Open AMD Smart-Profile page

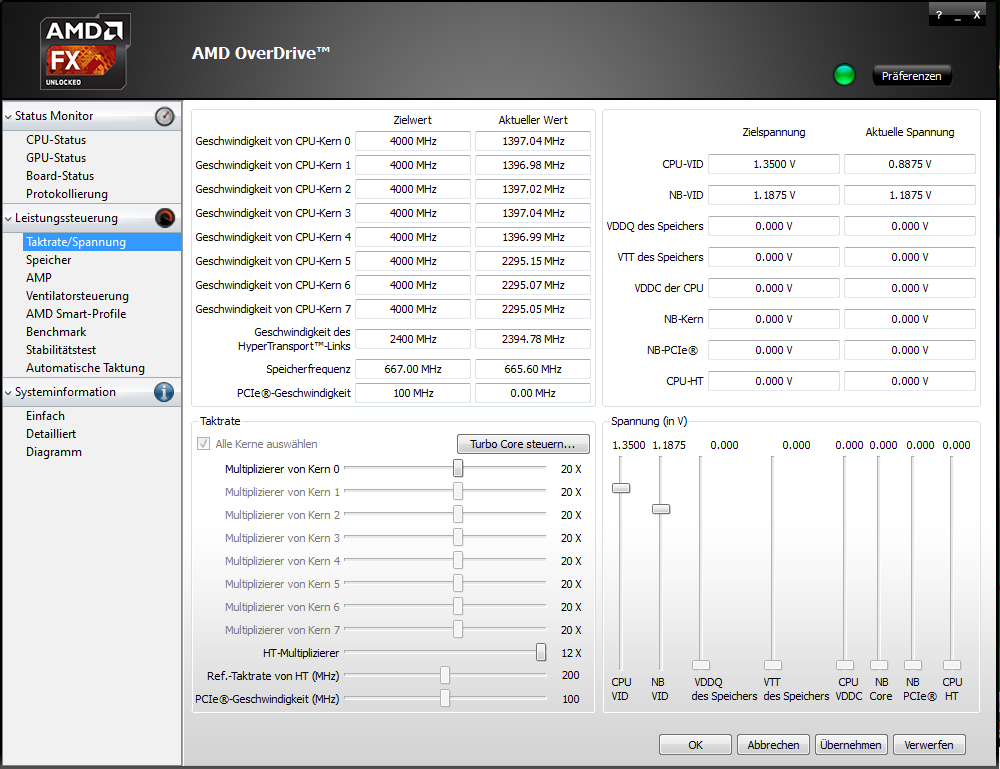pos(76,313)
